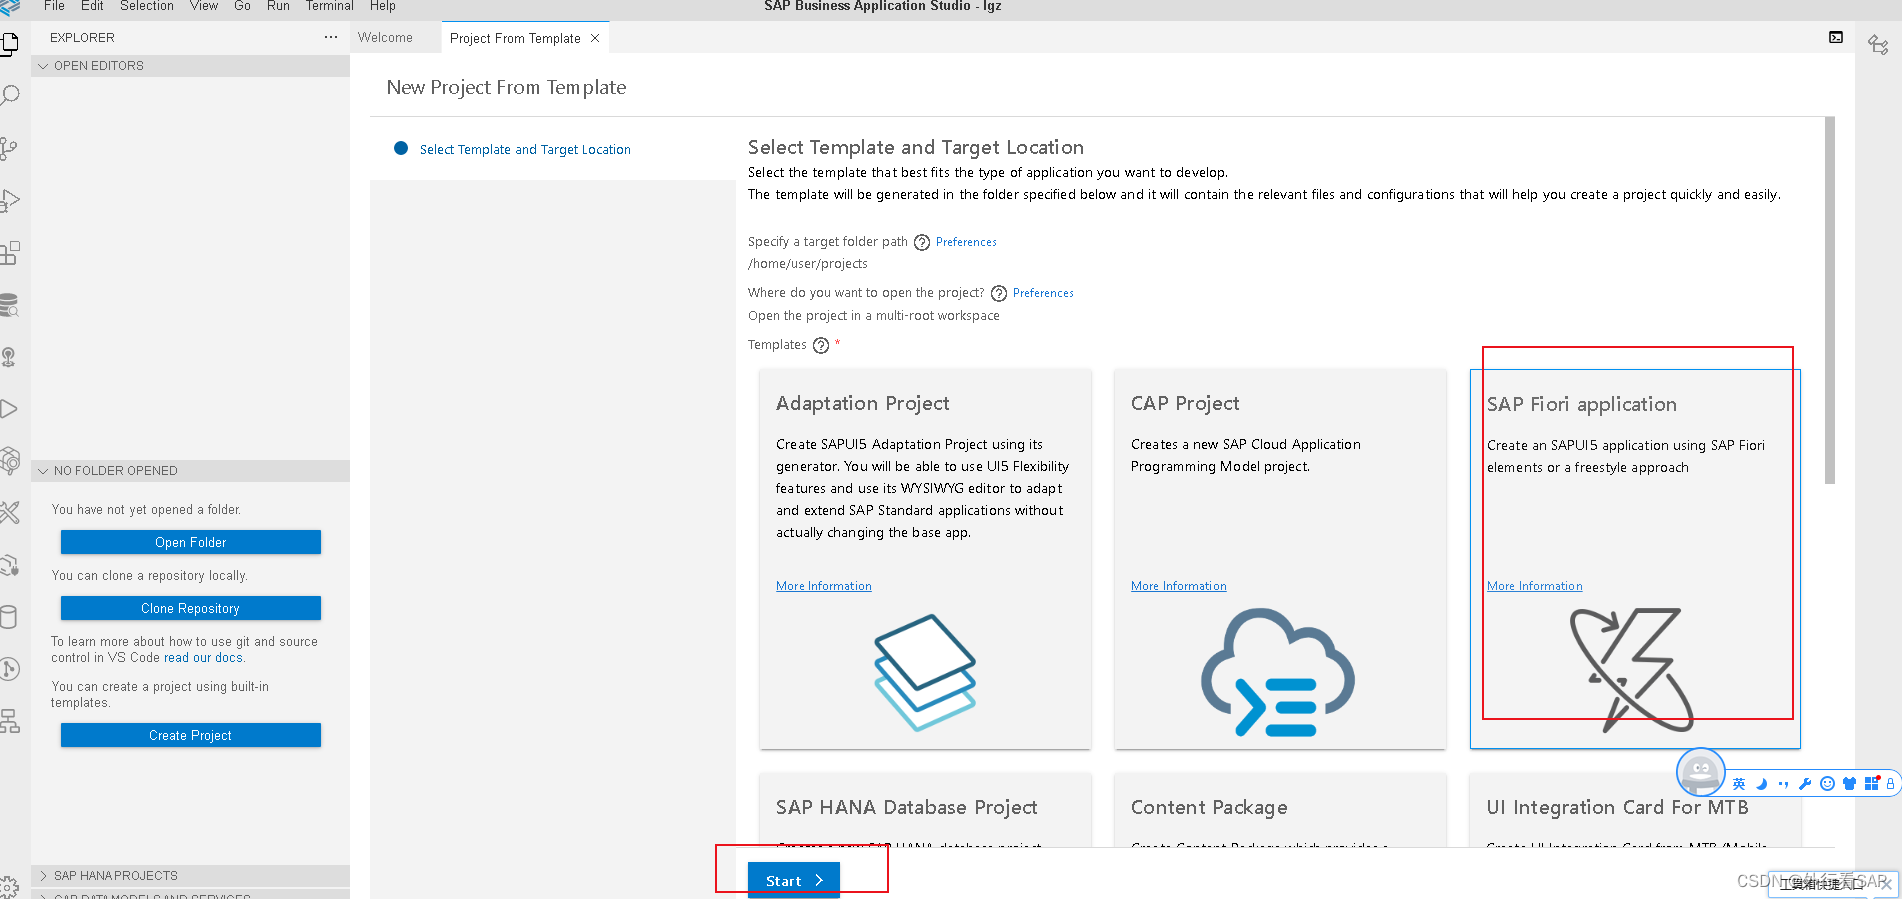This screenshot has width=1902, height=899.
Task: Toggle the punctuation mode in the input method bar
Action: point(1783,784)
